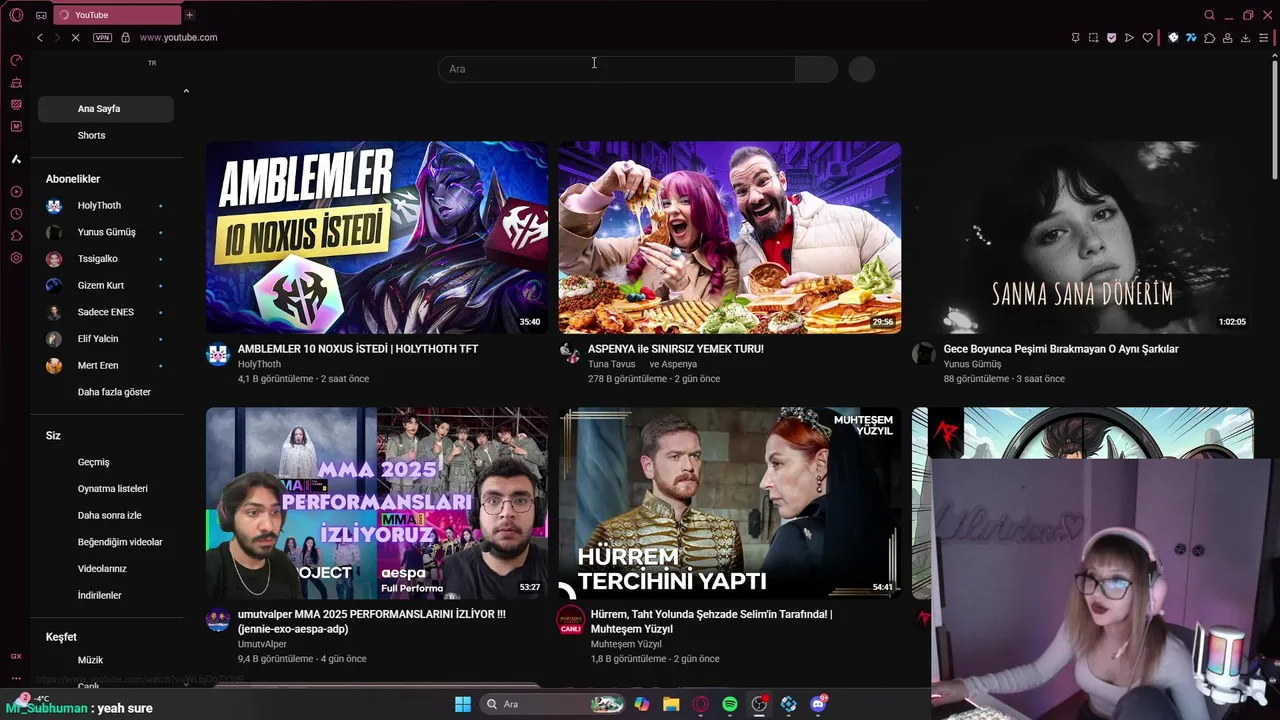Open Spotify from the taskbar
The image size is (1280, 720).
730,704
